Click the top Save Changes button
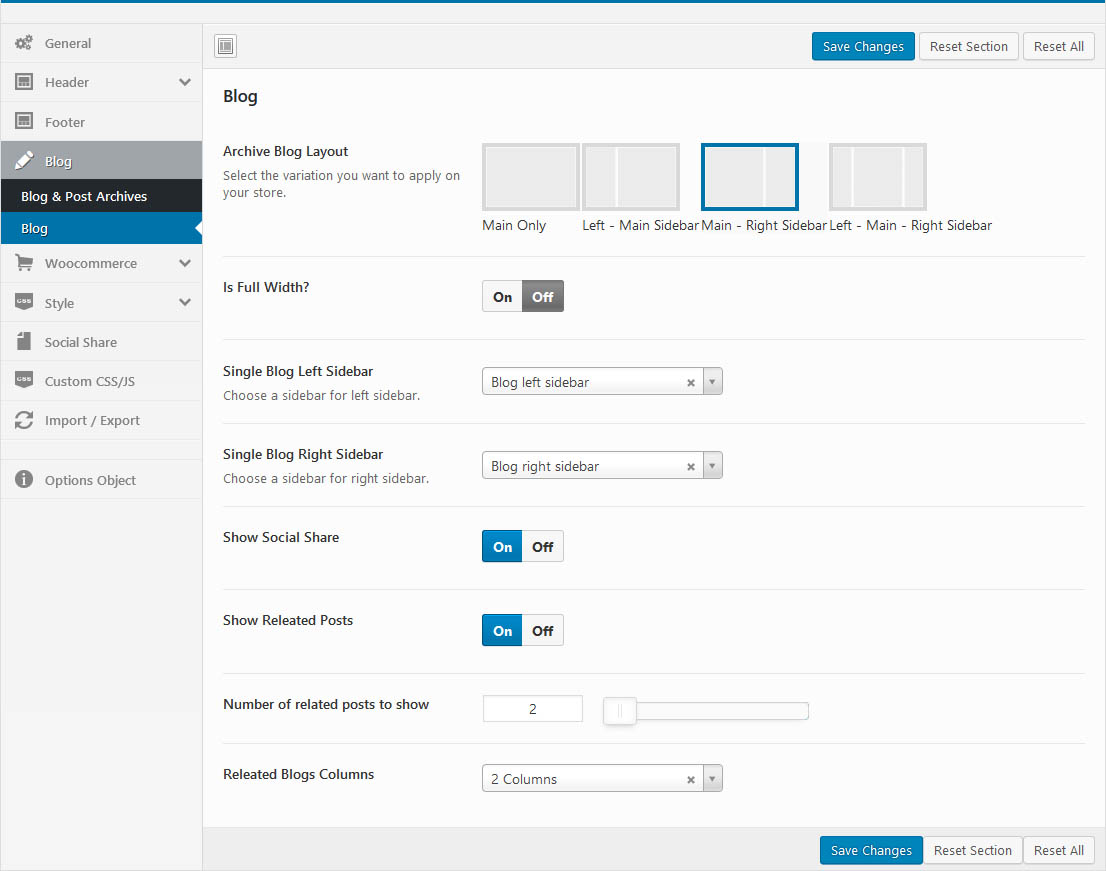 point(863,46)
